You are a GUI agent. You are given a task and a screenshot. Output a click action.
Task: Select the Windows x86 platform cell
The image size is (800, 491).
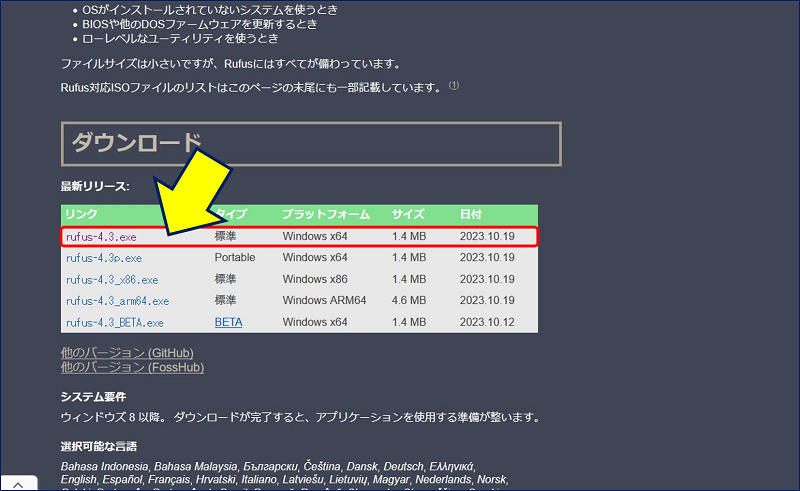[315, 279]
